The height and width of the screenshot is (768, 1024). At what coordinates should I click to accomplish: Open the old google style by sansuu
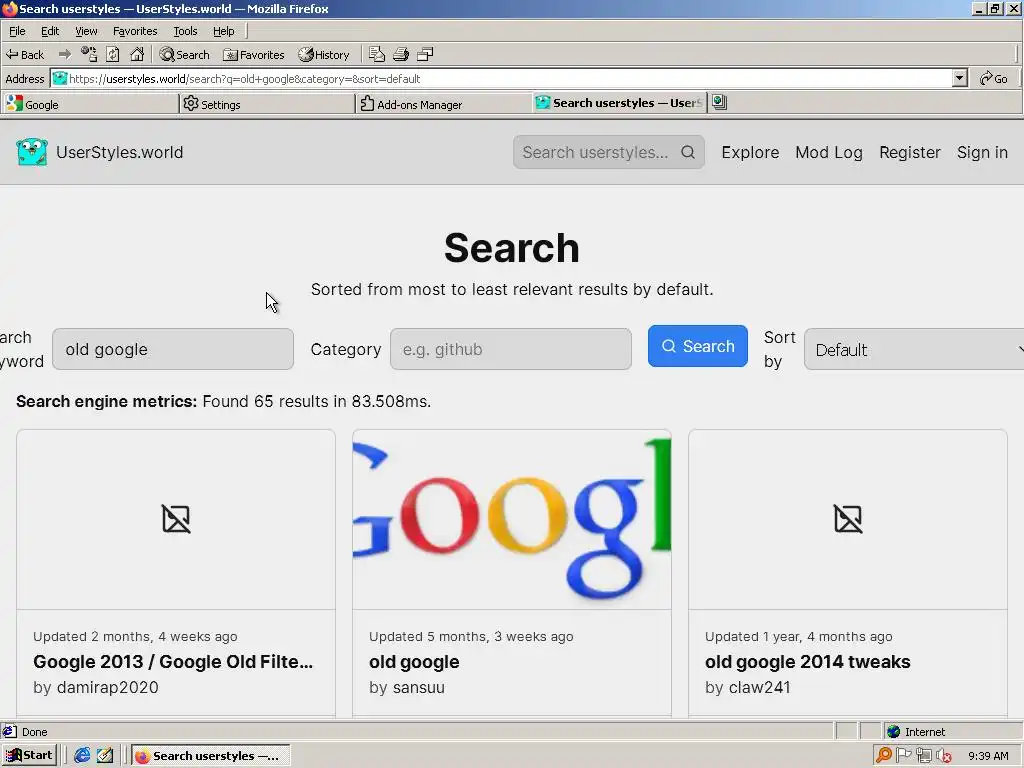414,662
